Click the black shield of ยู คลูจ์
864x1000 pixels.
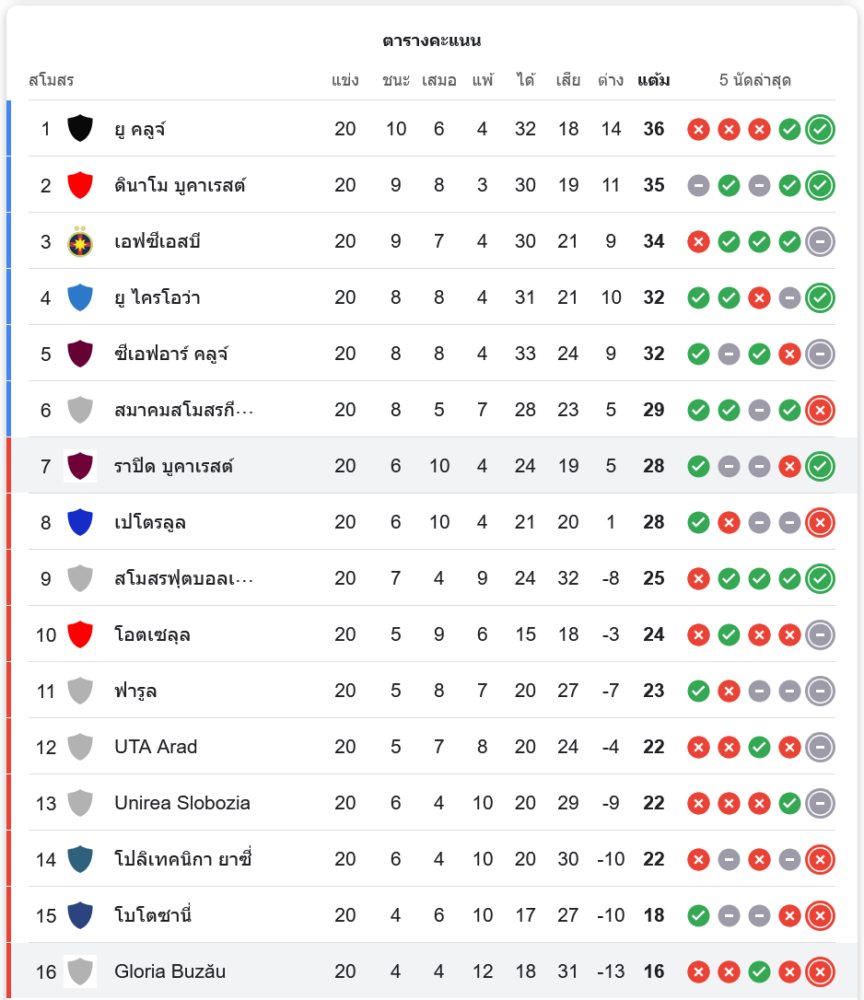[x=80, y=129]
